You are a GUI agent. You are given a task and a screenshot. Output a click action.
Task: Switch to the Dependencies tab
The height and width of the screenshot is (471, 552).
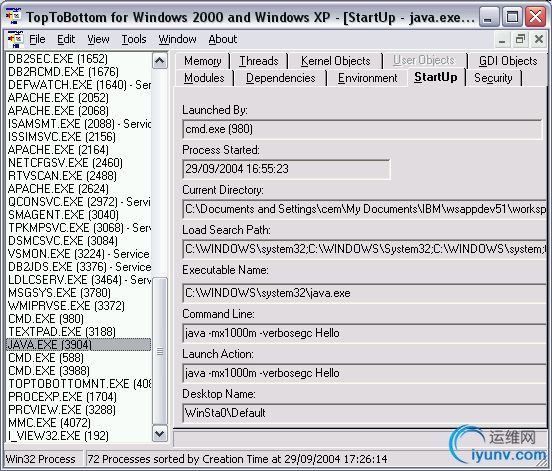click(x=281, y=78)
